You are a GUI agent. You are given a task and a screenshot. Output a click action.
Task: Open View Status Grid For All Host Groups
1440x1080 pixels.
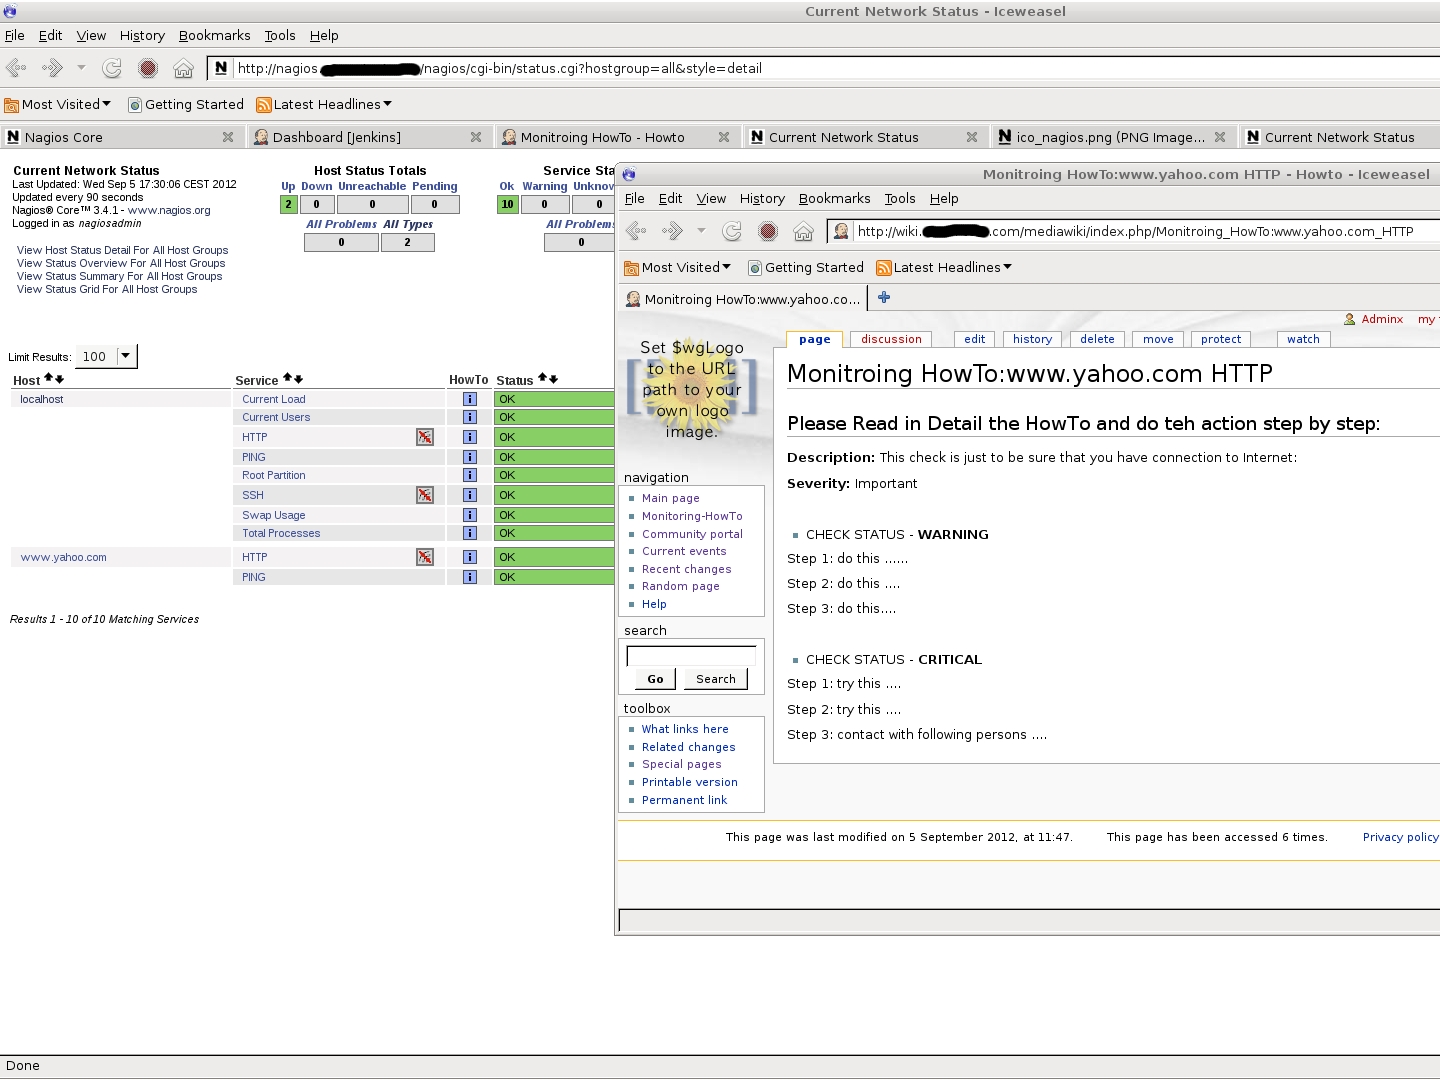pyautogui.click(x=107, y=289)
